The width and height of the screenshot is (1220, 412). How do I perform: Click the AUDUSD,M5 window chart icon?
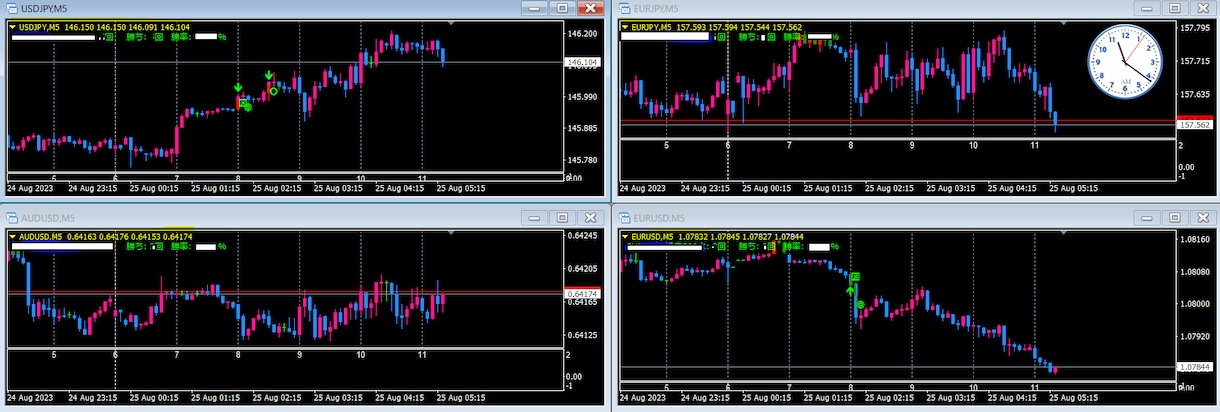[10, 217]
